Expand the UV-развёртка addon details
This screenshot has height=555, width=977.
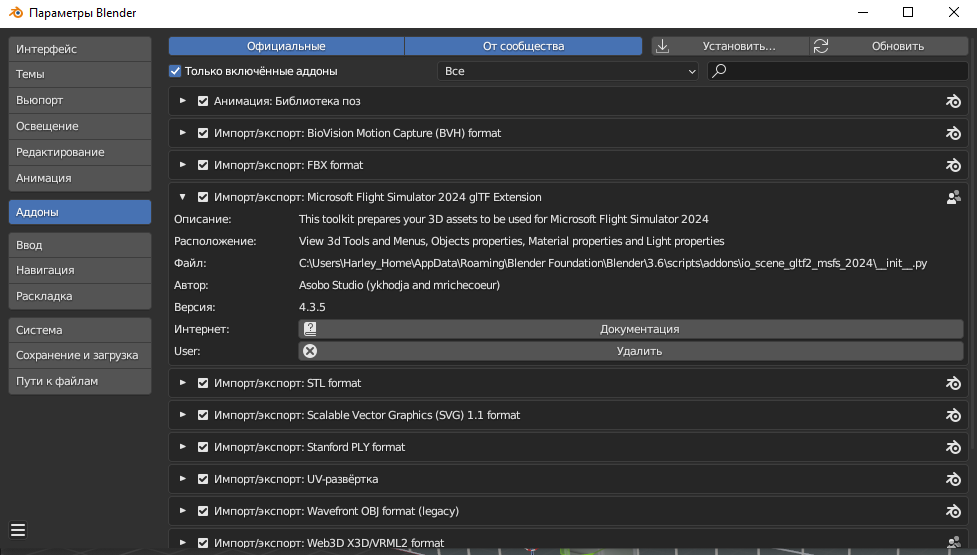[x=183, y=479]
